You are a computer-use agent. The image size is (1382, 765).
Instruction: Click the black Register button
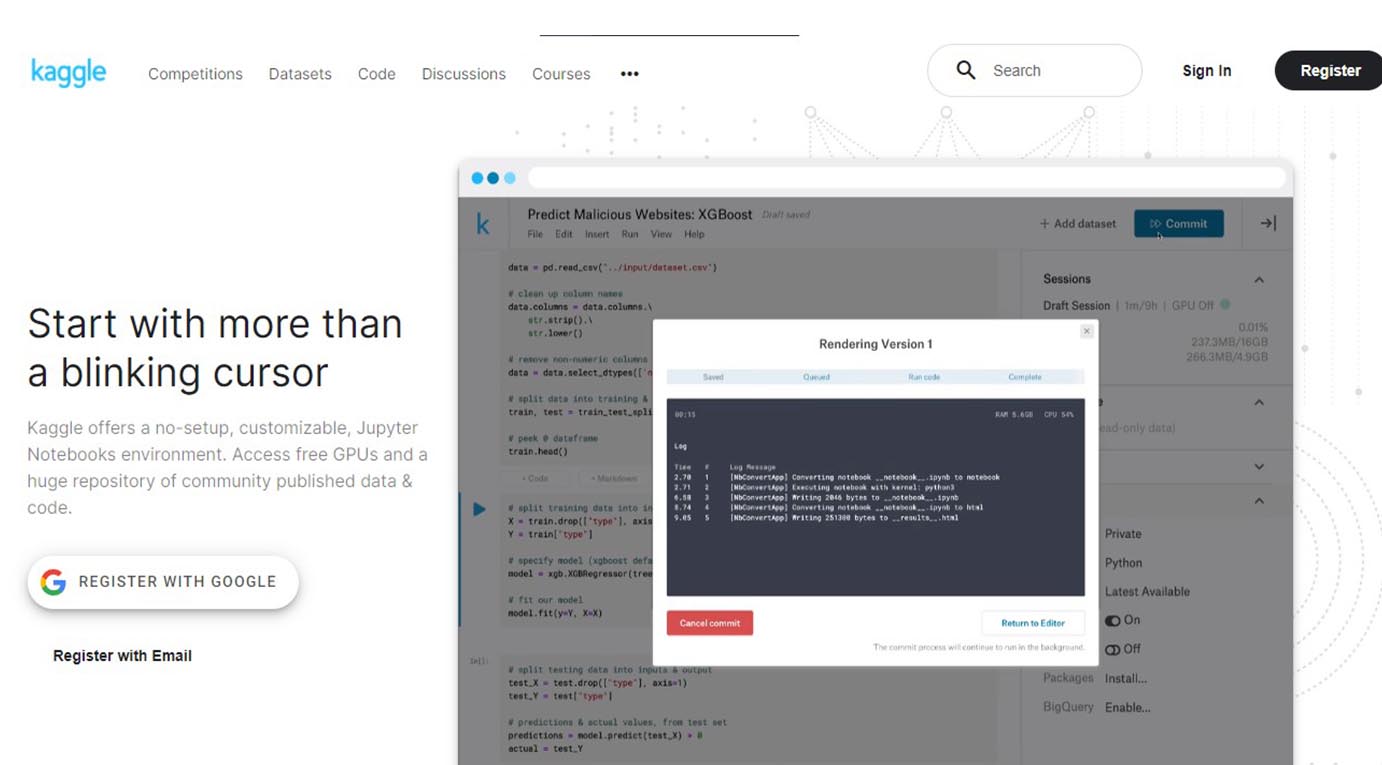tap(1330, 71)
